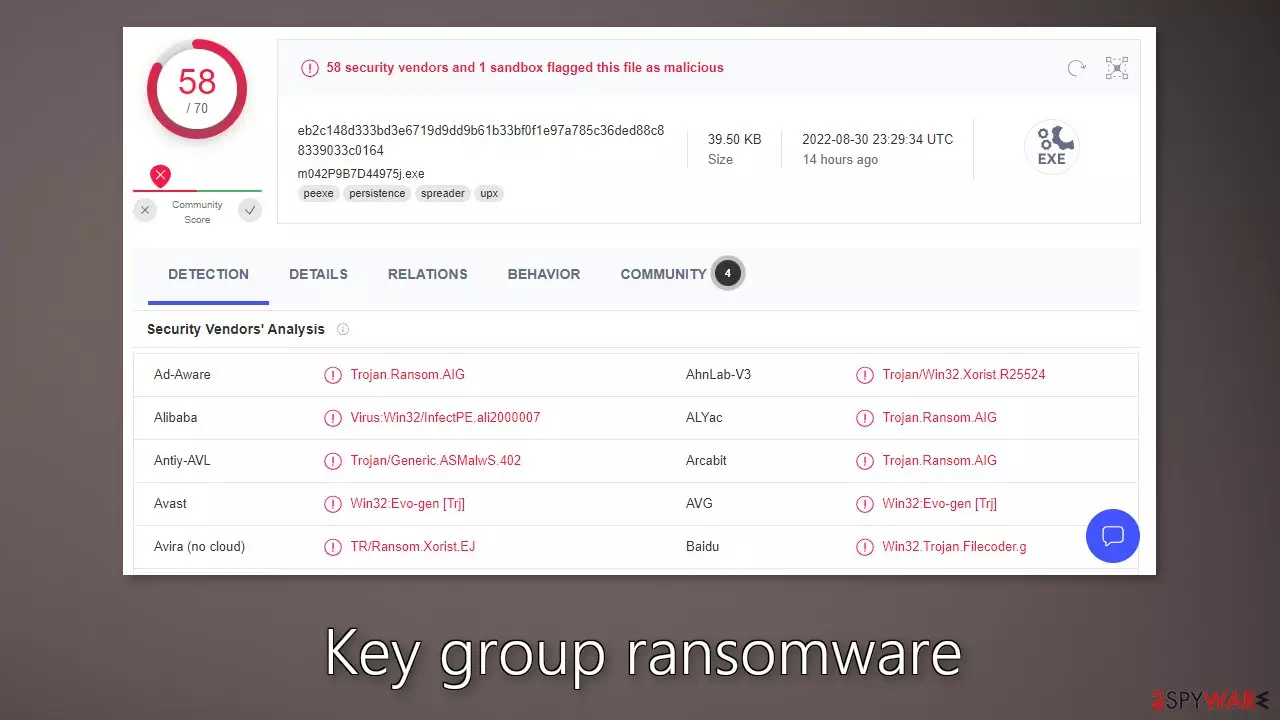The width and height of the screenshot is (1280, 720).
Task: Switch to the DETAILS tab
Action: coord(318,274)
